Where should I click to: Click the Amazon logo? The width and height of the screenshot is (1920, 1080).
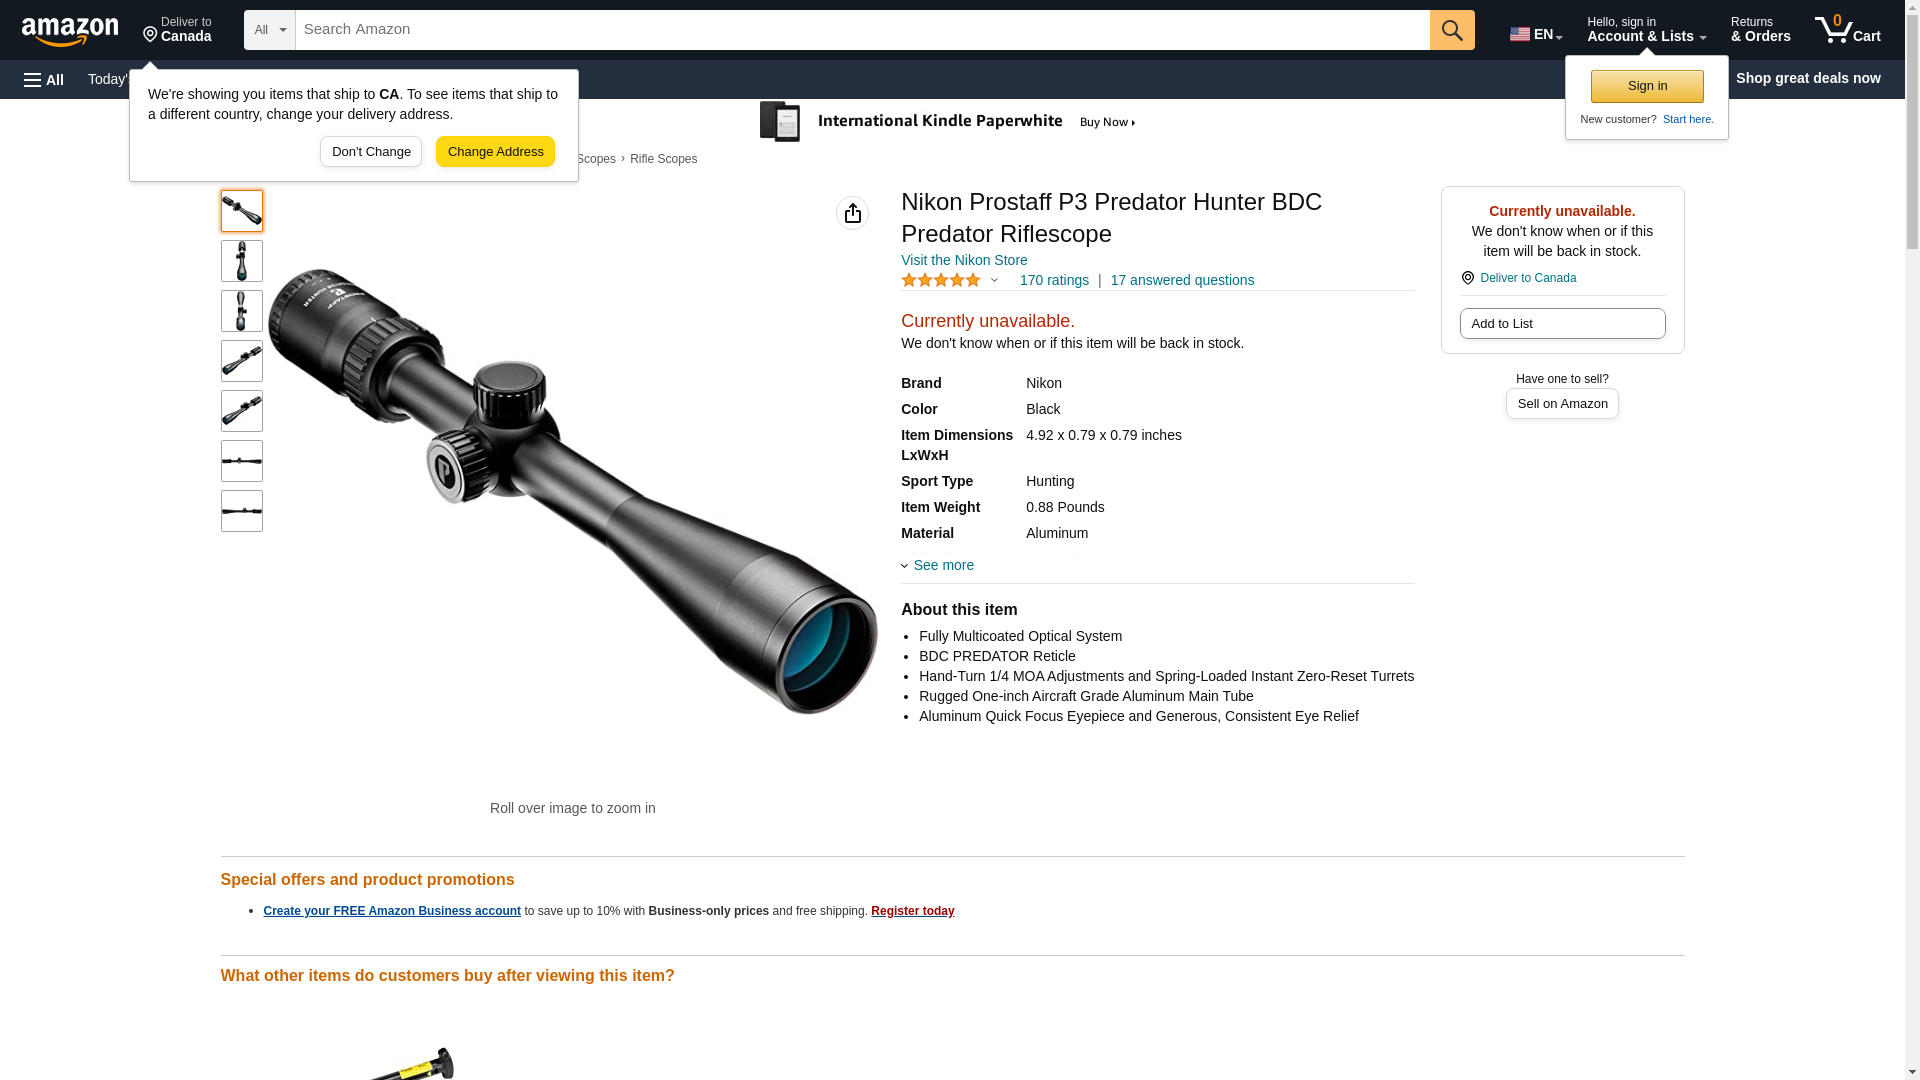coord(70,31)
